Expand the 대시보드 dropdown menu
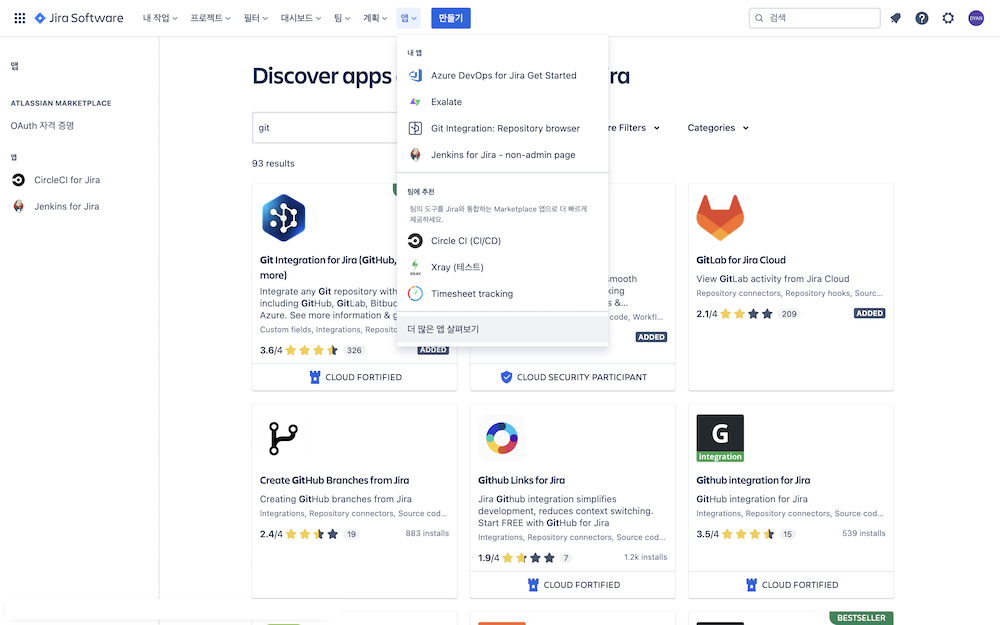 (x=301, y=18)
